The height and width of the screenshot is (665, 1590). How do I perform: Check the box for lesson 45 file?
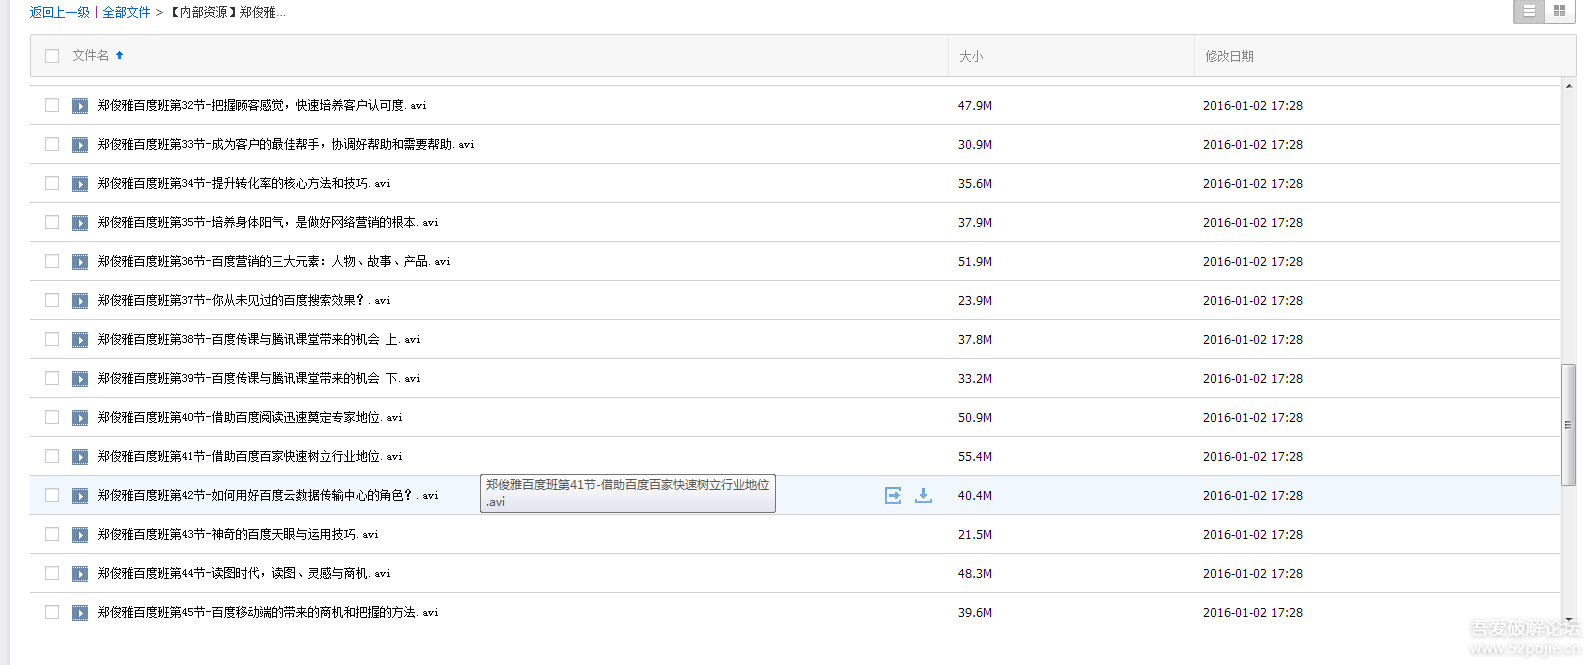pos(52,612)
